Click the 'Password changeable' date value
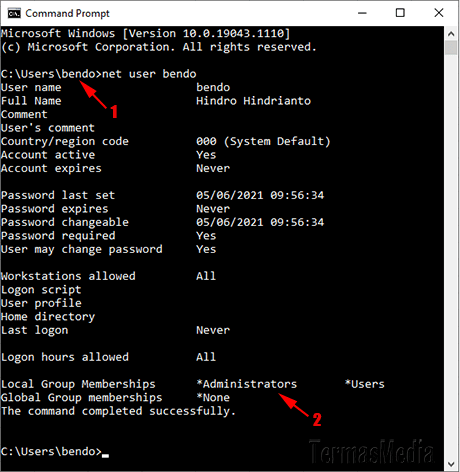 click(260, 222)
